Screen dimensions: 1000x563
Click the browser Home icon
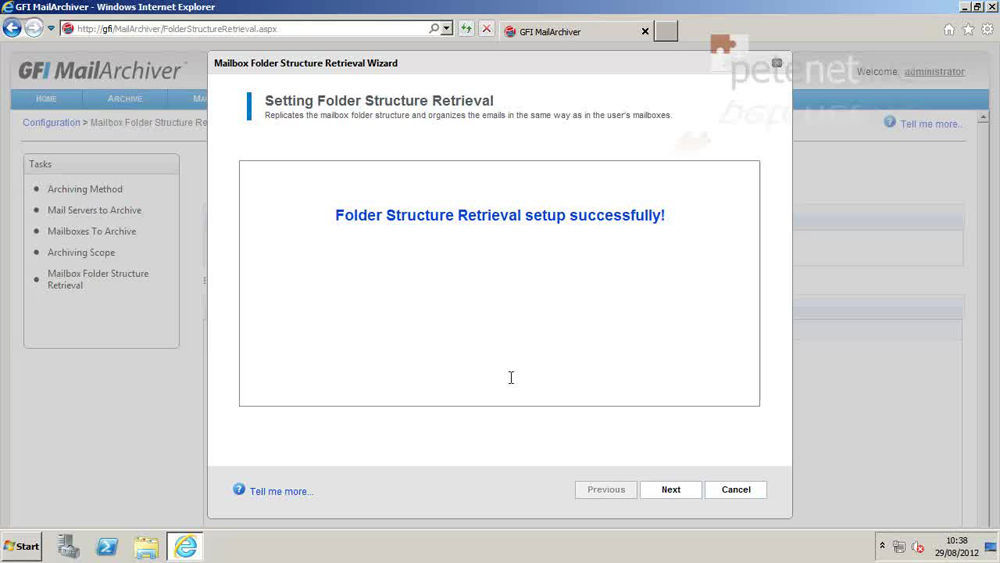point(949,29)
